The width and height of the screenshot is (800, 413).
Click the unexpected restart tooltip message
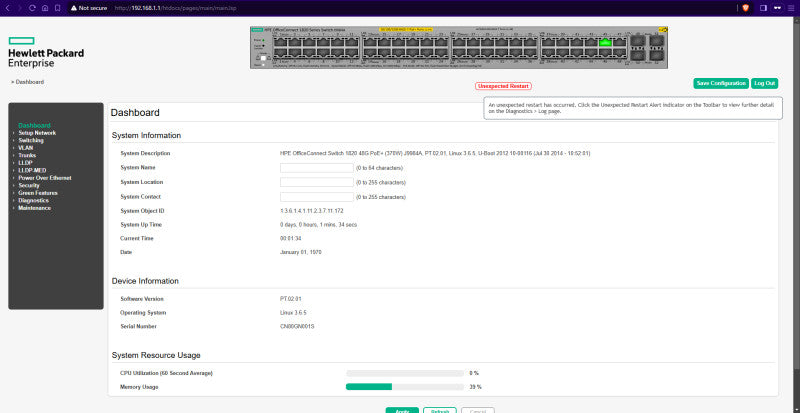click(633, 108)
